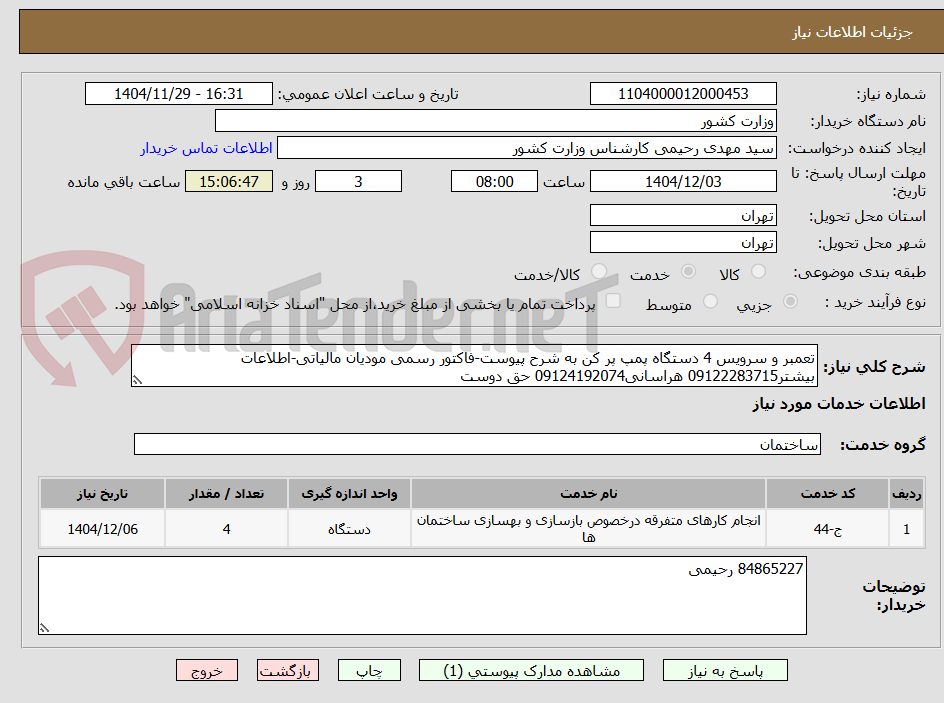Click the بازگشت back button
Viewport: 944px width, 703px height.
point(288,670)
